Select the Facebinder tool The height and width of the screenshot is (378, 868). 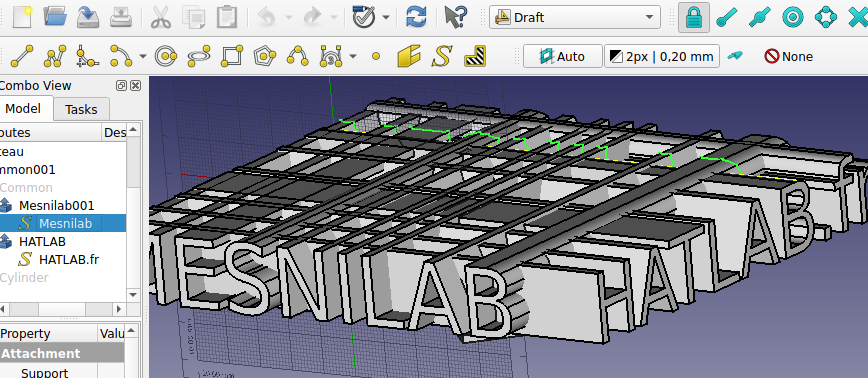pos(409,56)
